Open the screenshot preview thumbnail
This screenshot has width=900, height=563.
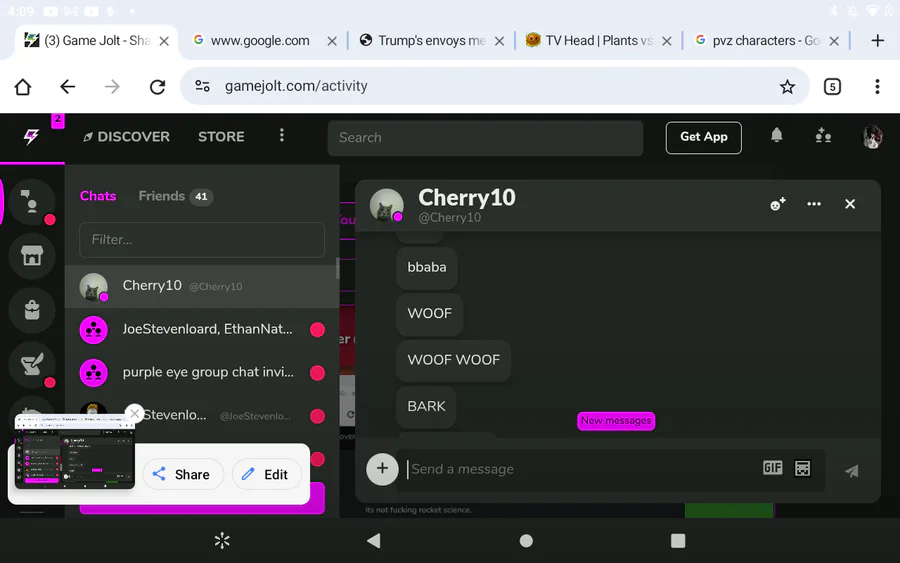75,452
